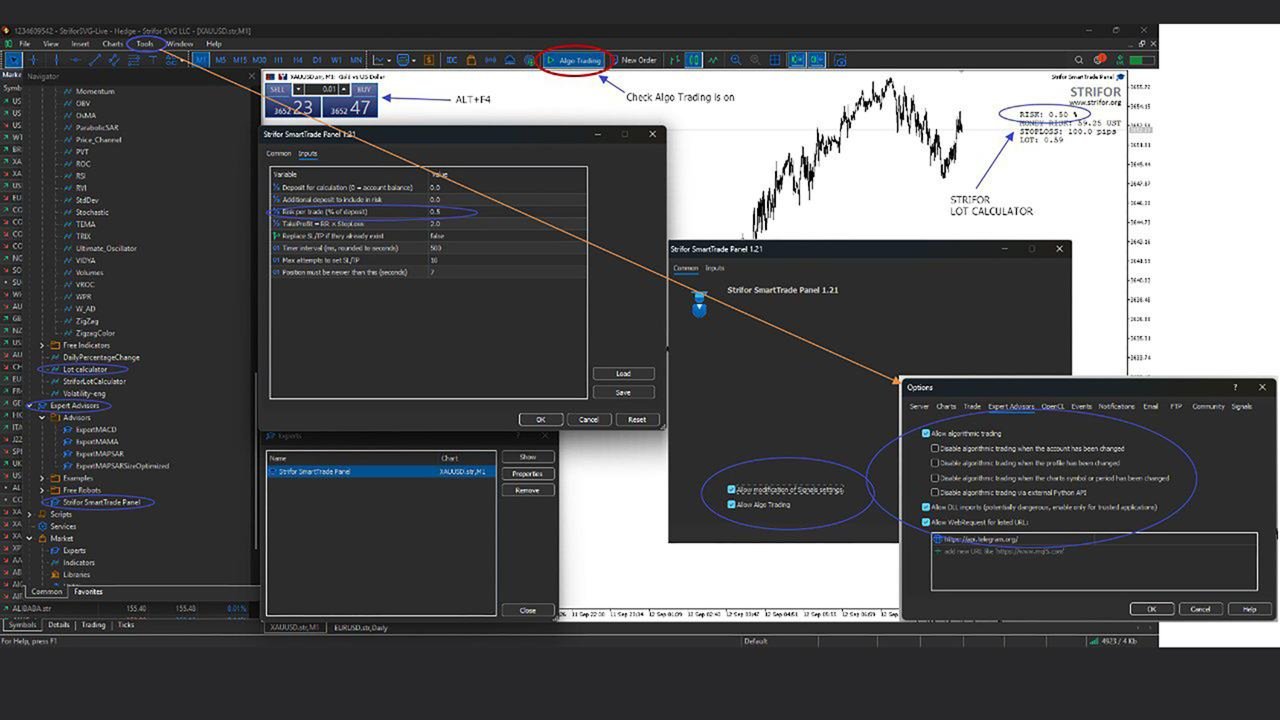Screen dimensions: 1280x720
Task: Expand the Scripts tree node
Action: tap(29, 514)
